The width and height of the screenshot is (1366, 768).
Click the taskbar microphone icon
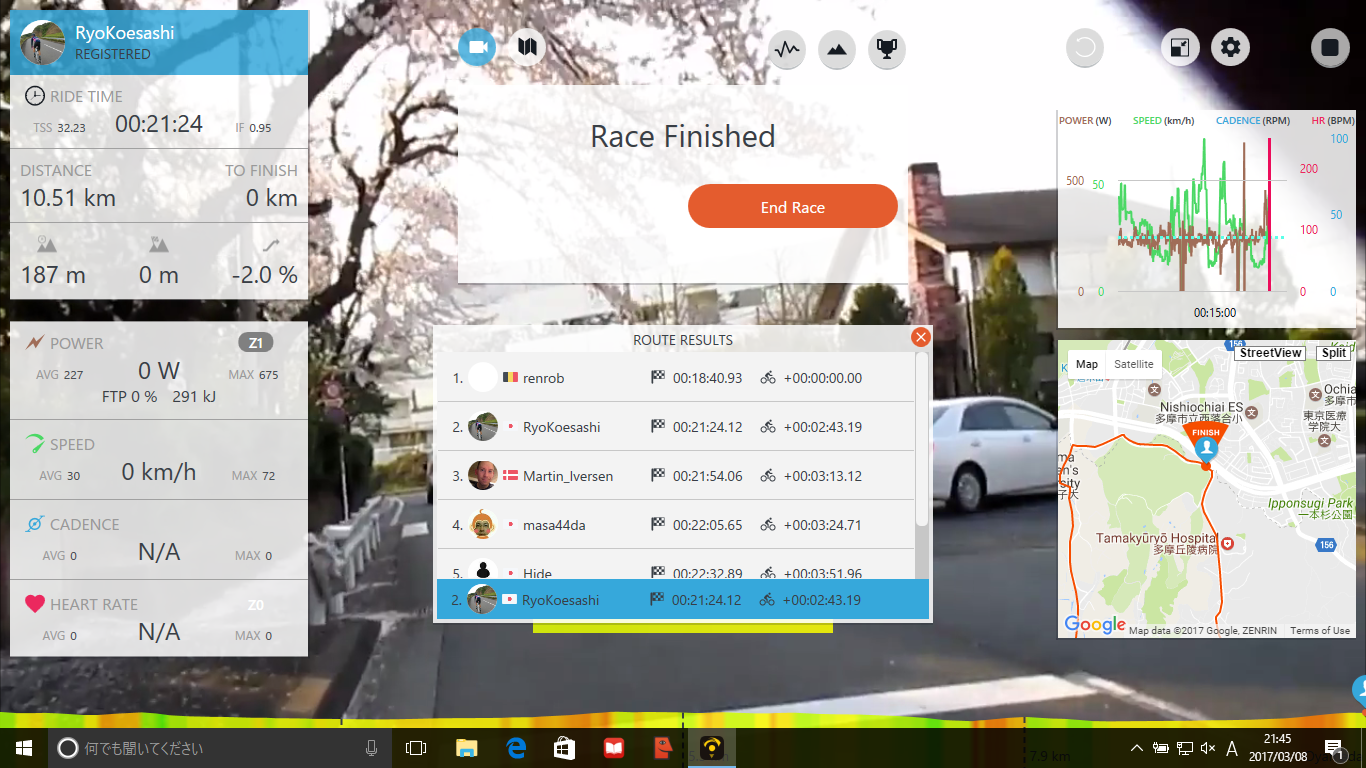371,748
